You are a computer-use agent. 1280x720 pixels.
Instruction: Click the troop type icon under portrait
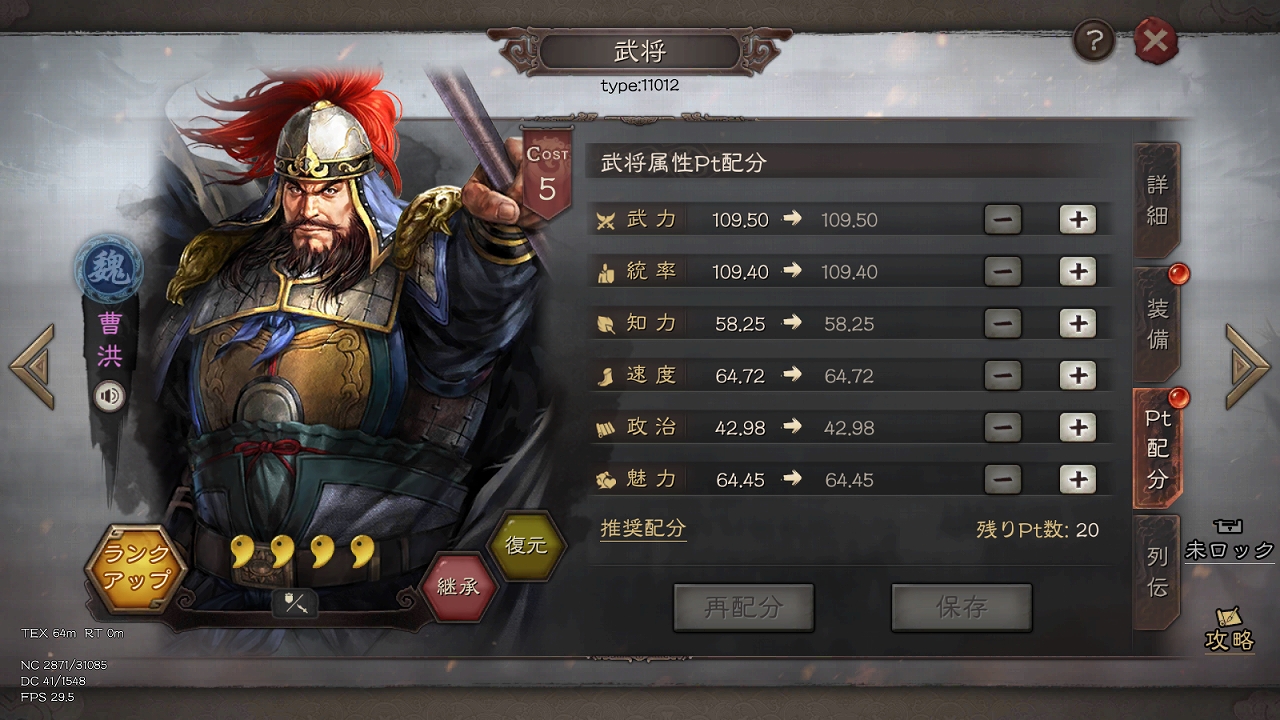(296, 603)
